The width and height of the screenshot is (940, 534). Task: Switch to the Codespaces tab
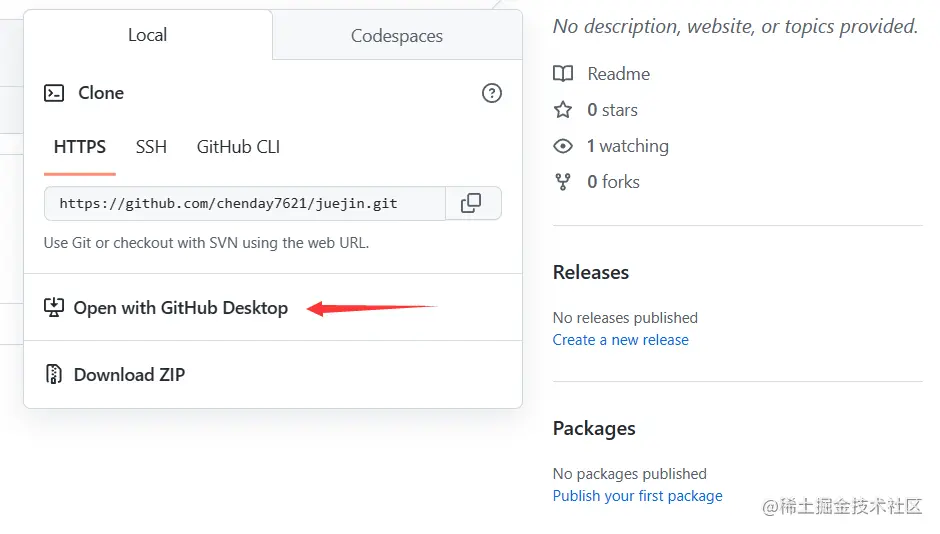coord(397,36)
